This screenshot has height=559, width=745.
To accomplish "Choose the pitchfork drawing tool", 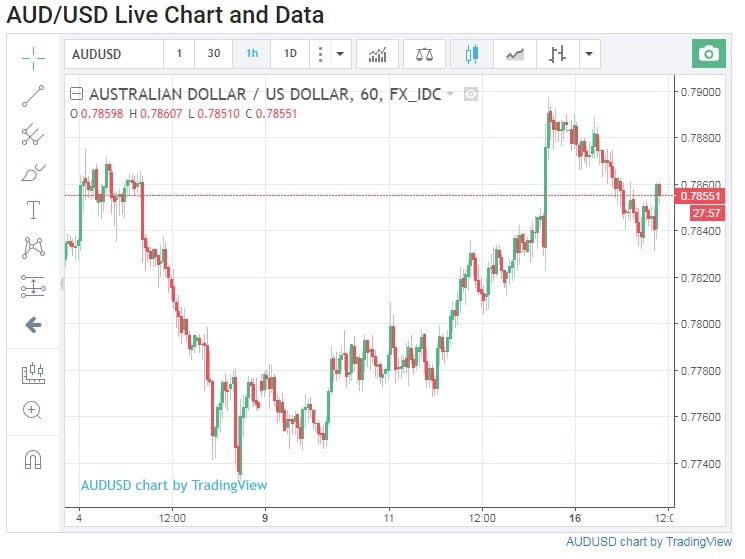I will (x=33, y=135).
